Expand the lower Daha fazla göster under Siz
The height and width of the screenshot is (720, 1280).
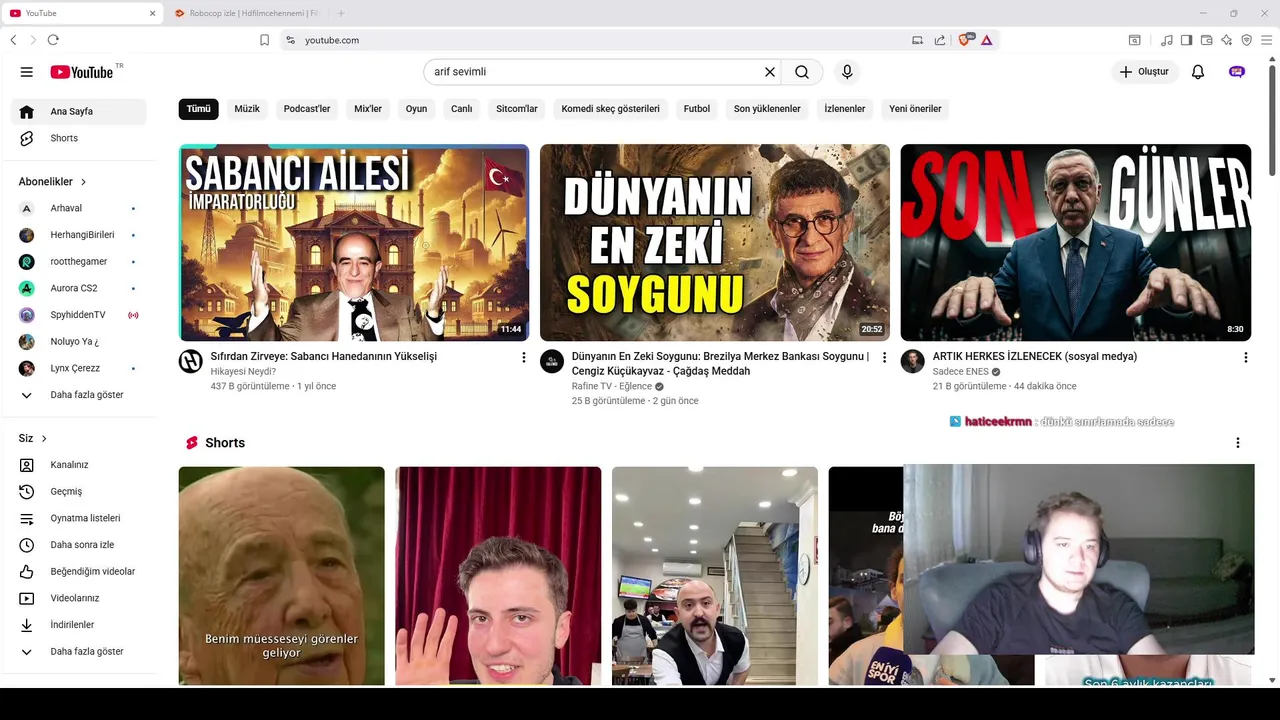[x=79, y=651]
